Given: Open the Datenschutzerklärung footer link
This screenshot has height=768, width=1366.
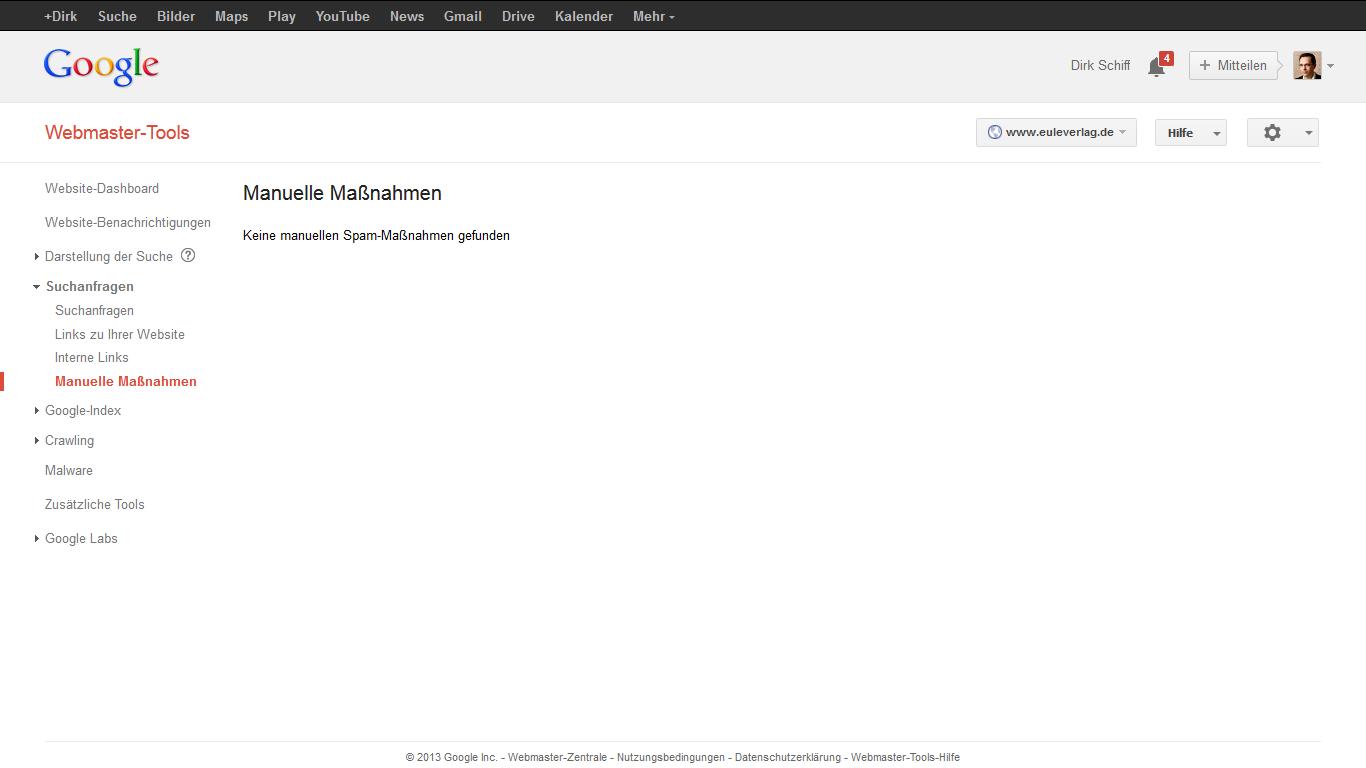Looking at the screenshot, I should tap(788, 757).
